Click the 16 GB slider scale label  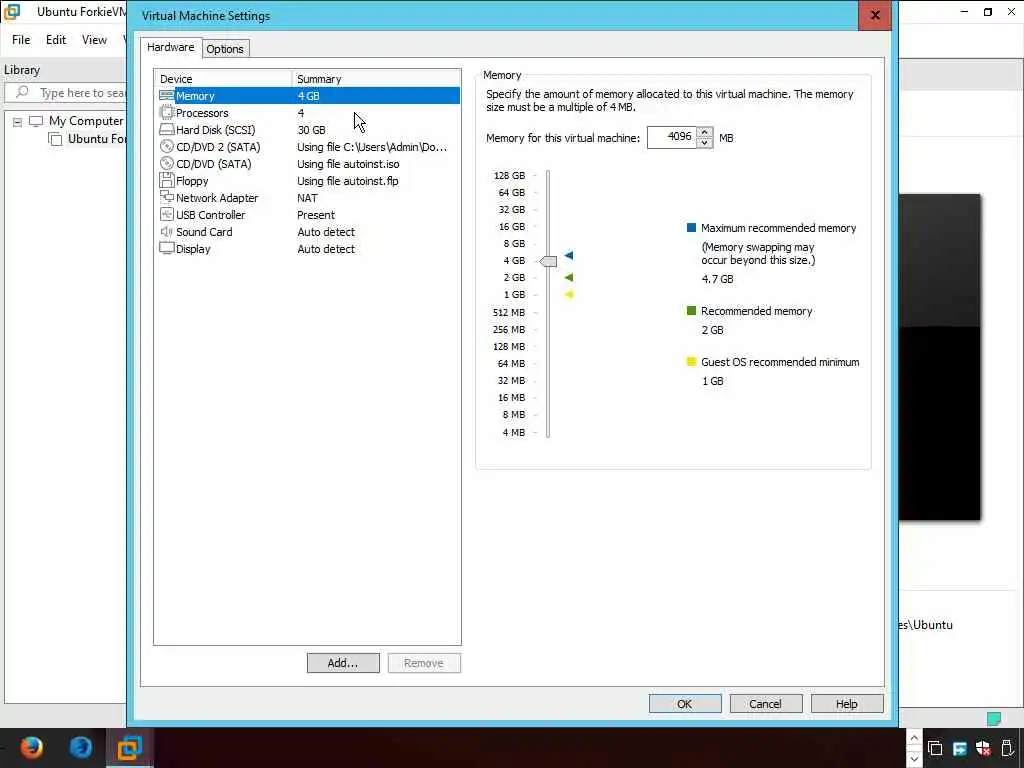(511, 227)
